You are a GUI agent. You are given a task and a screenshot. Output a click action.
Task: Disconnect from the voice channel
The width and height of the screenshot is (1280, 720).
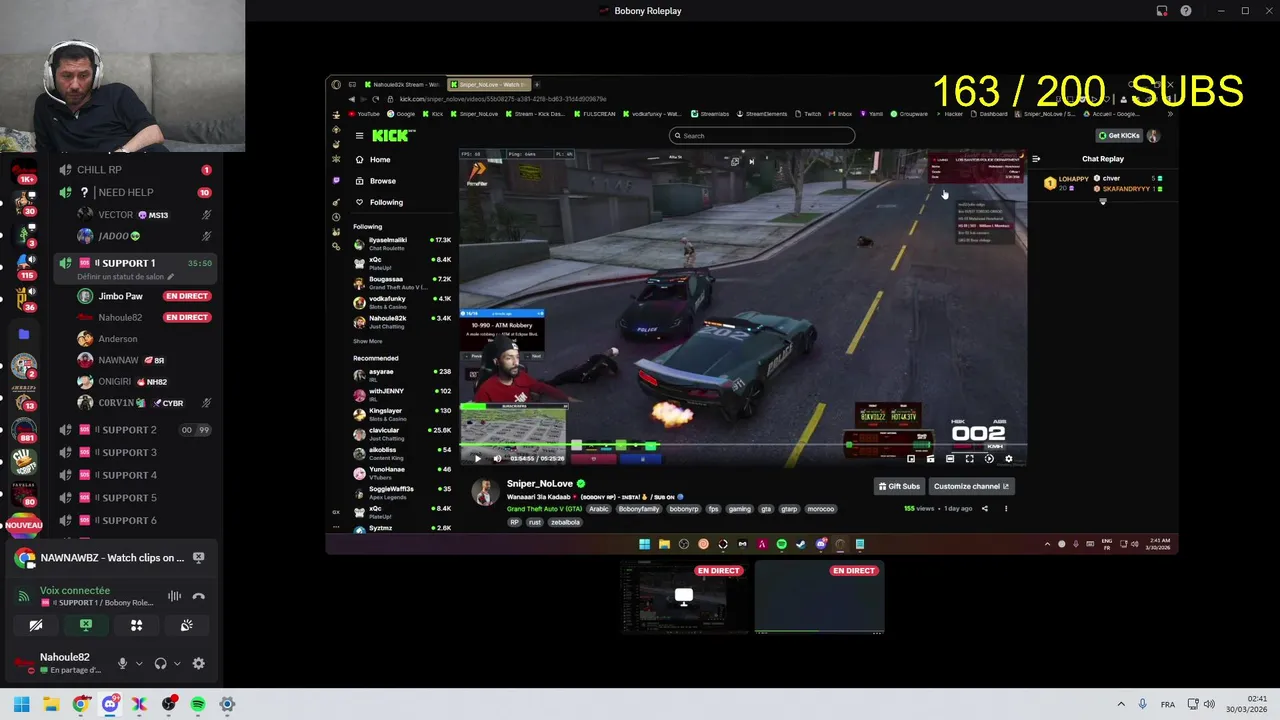[x=199, y=596]
